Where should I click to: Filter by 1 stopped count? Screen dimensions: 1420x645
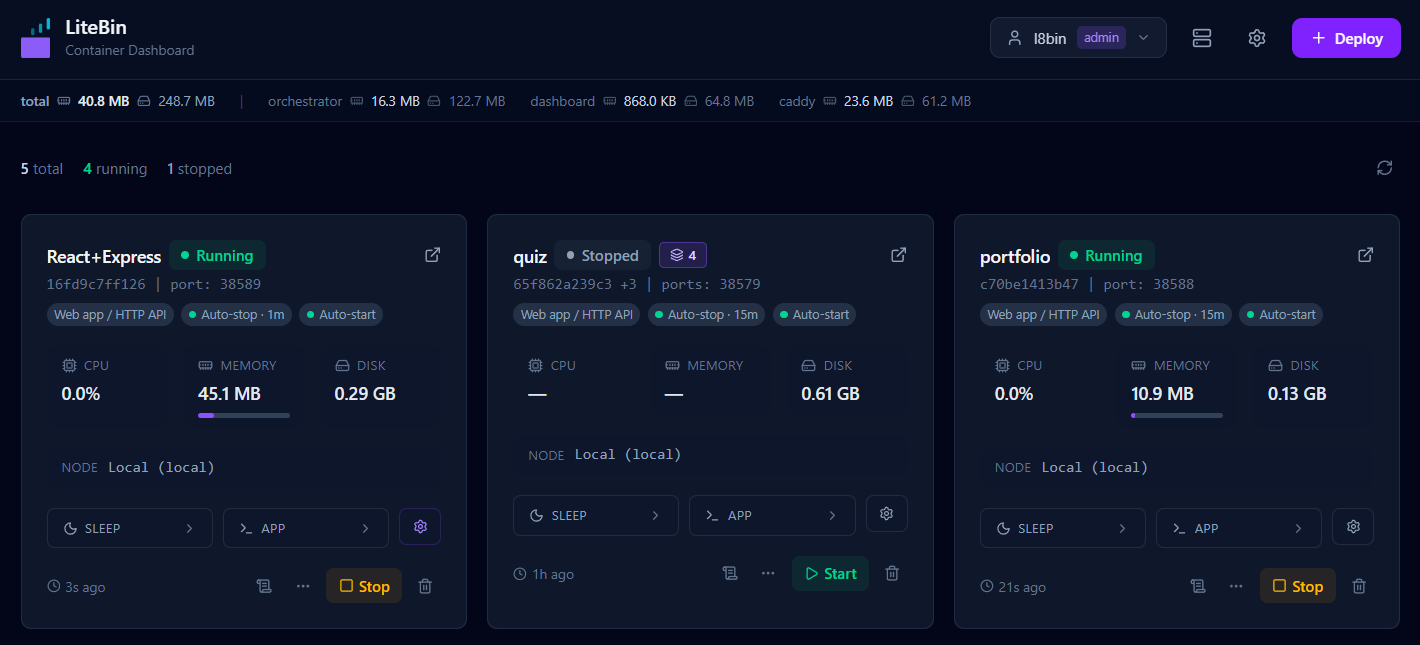click(x=199, y=169)
